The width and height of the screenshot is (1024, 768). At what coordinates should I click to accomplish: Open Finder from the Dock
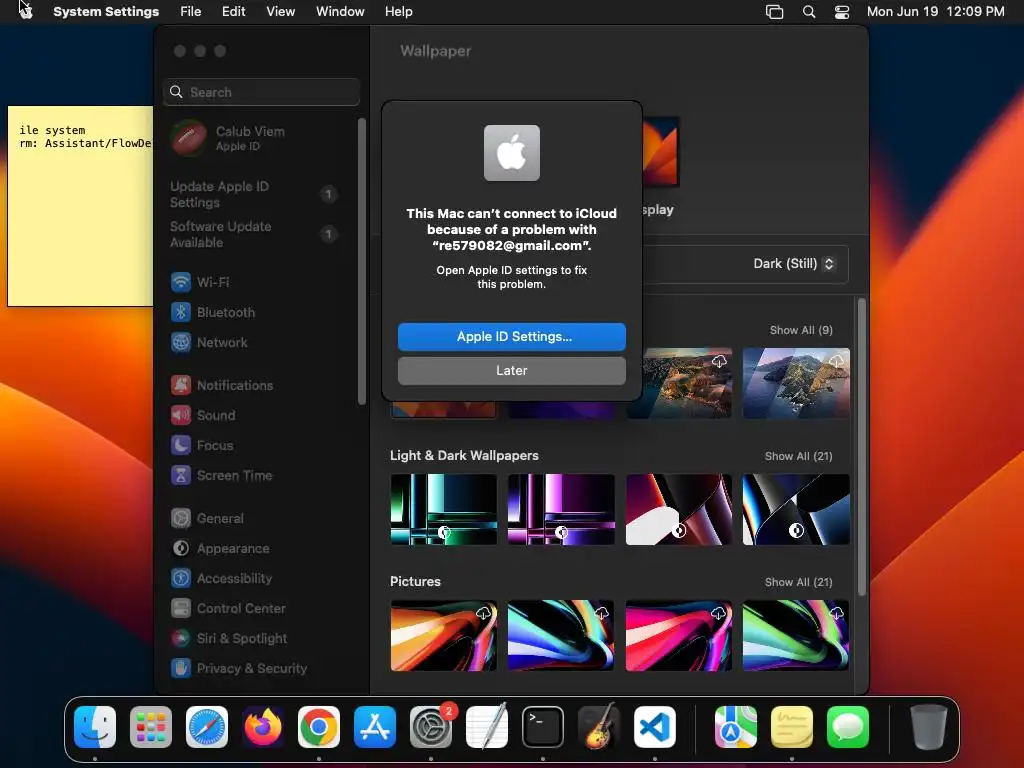[95, 727]
